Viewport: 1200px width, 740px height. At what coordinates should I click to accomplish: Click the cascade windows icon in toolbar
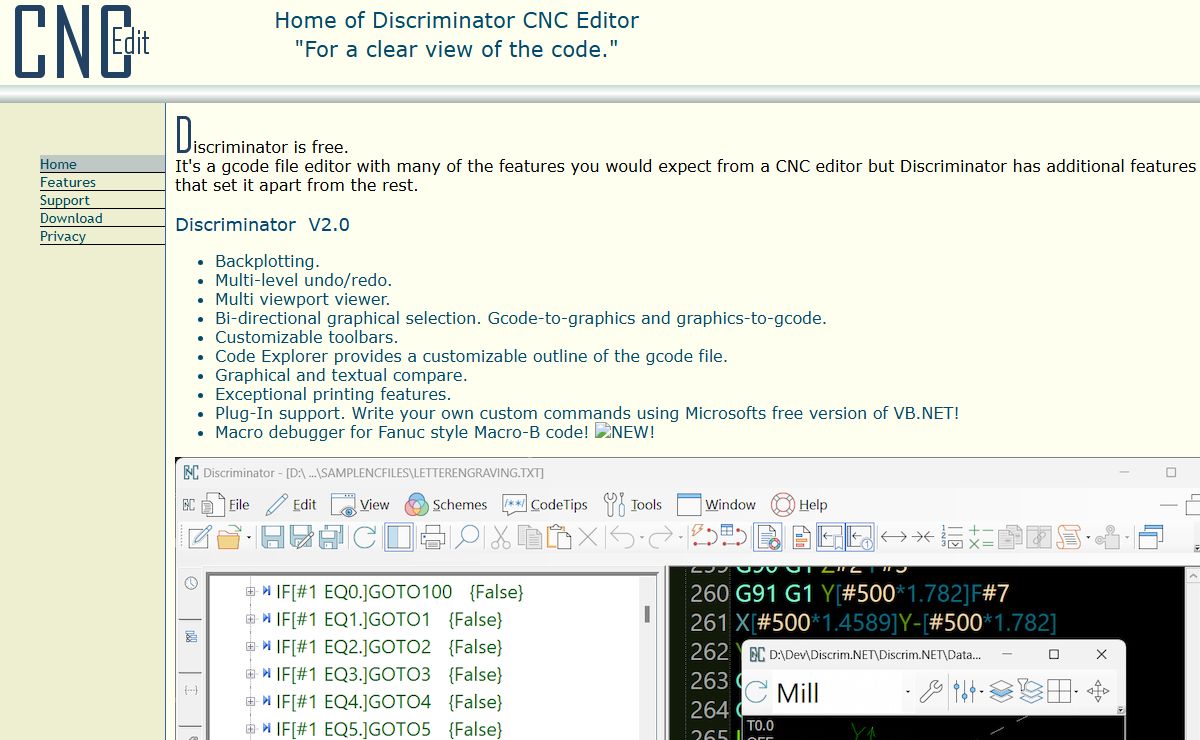[1151, 537]
